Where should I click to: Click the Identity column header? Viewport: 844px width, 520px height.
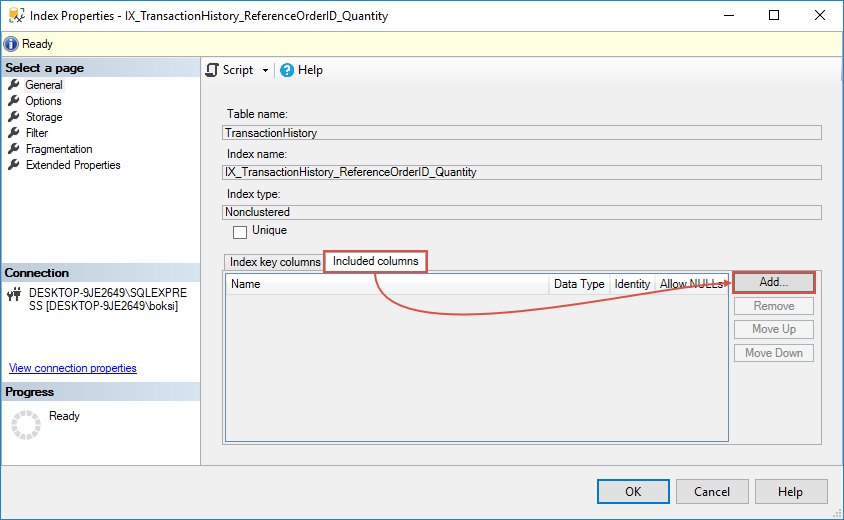coord(632,284)
